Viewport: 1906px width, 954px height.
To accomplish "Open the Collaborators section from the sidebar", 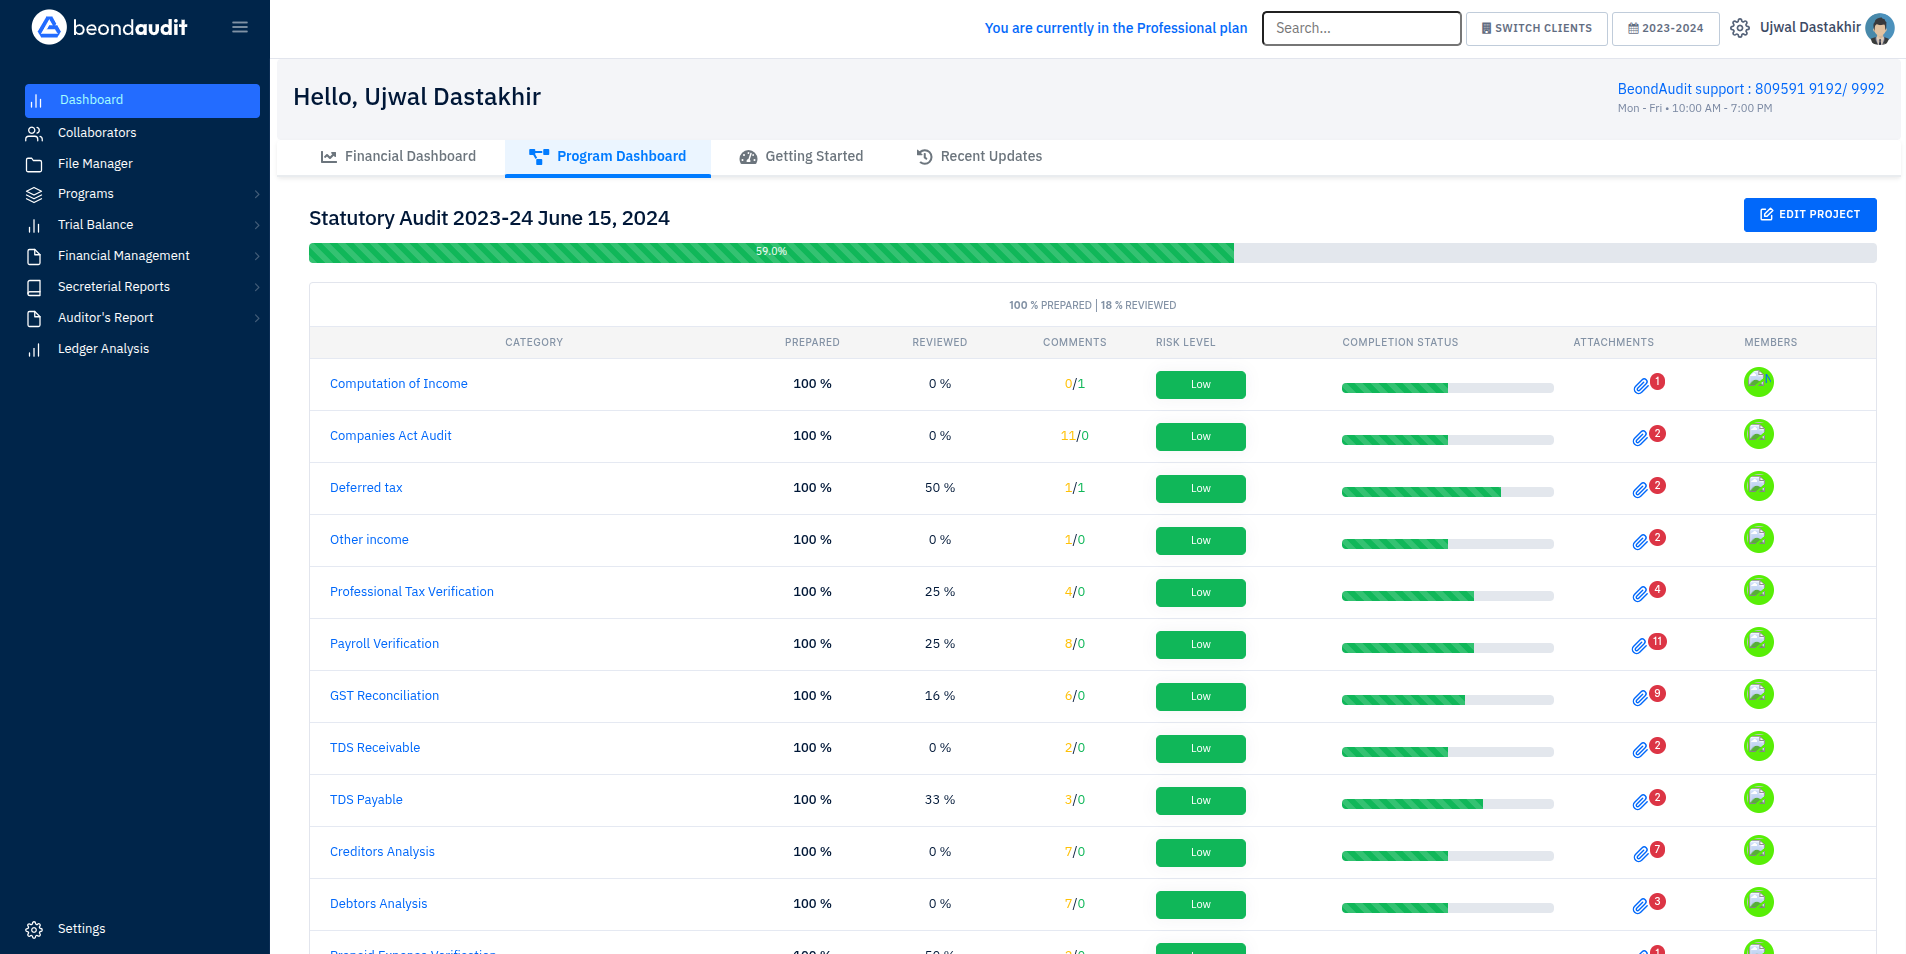I will coord(98,132).
